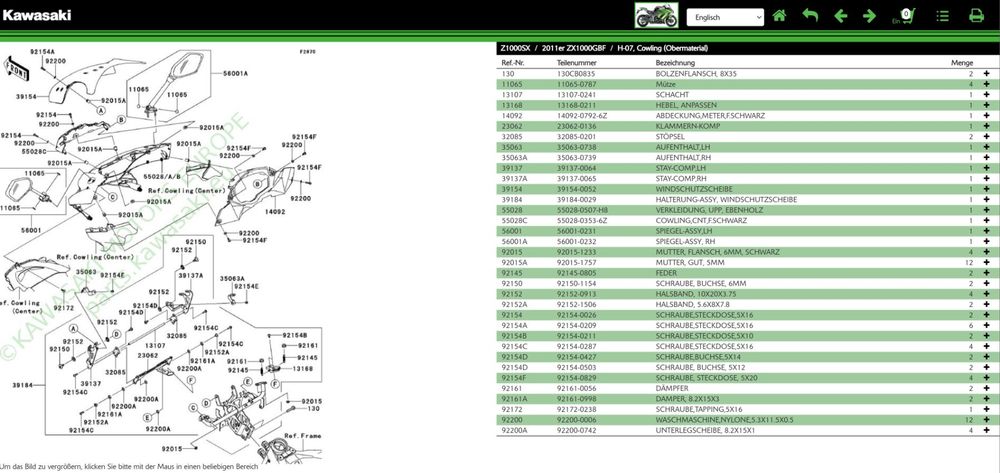Image resolution: width=1000 pixels, height=473 pixels.
Task: Select HALTERUNG-ASSY, WINDSCHUTZSCHEIBE description
Action: click(726, 200)
